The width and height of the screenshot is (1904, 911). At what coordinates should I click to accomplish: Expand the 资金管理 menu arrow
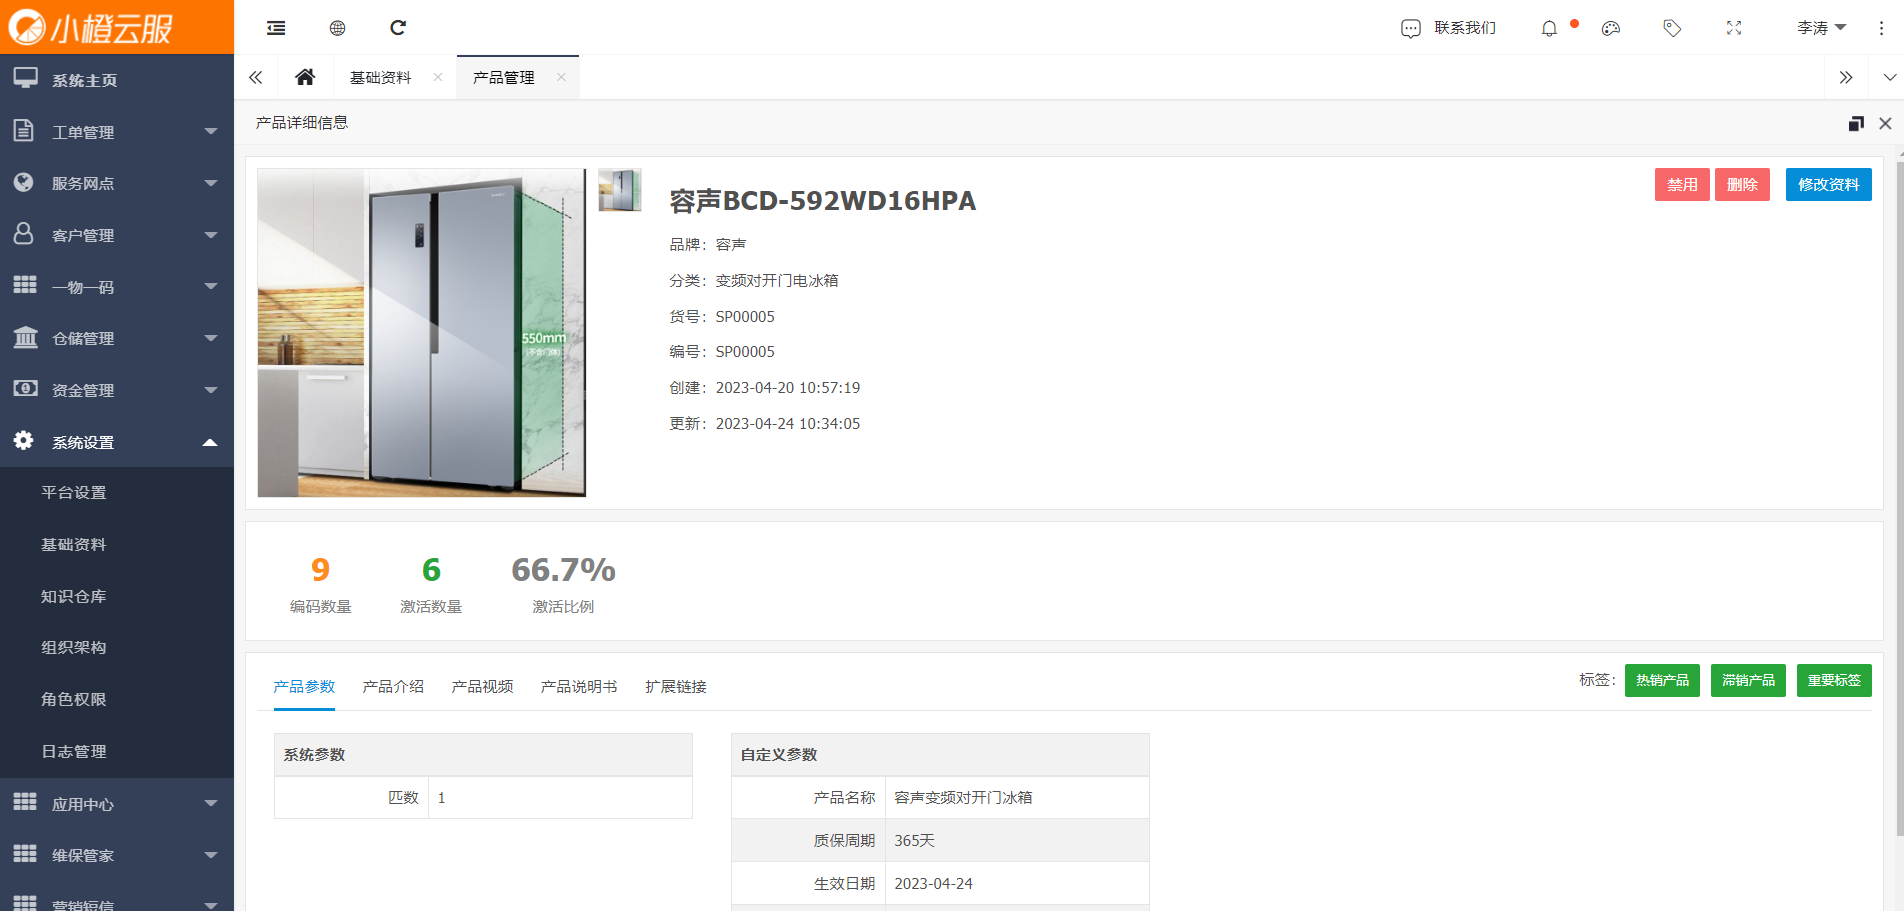(210, 390)
